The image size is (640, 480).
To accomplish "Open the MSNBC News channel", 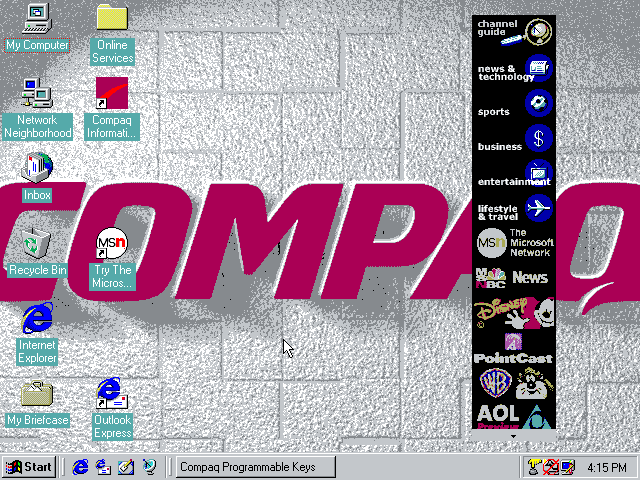I will coord(514,278).
